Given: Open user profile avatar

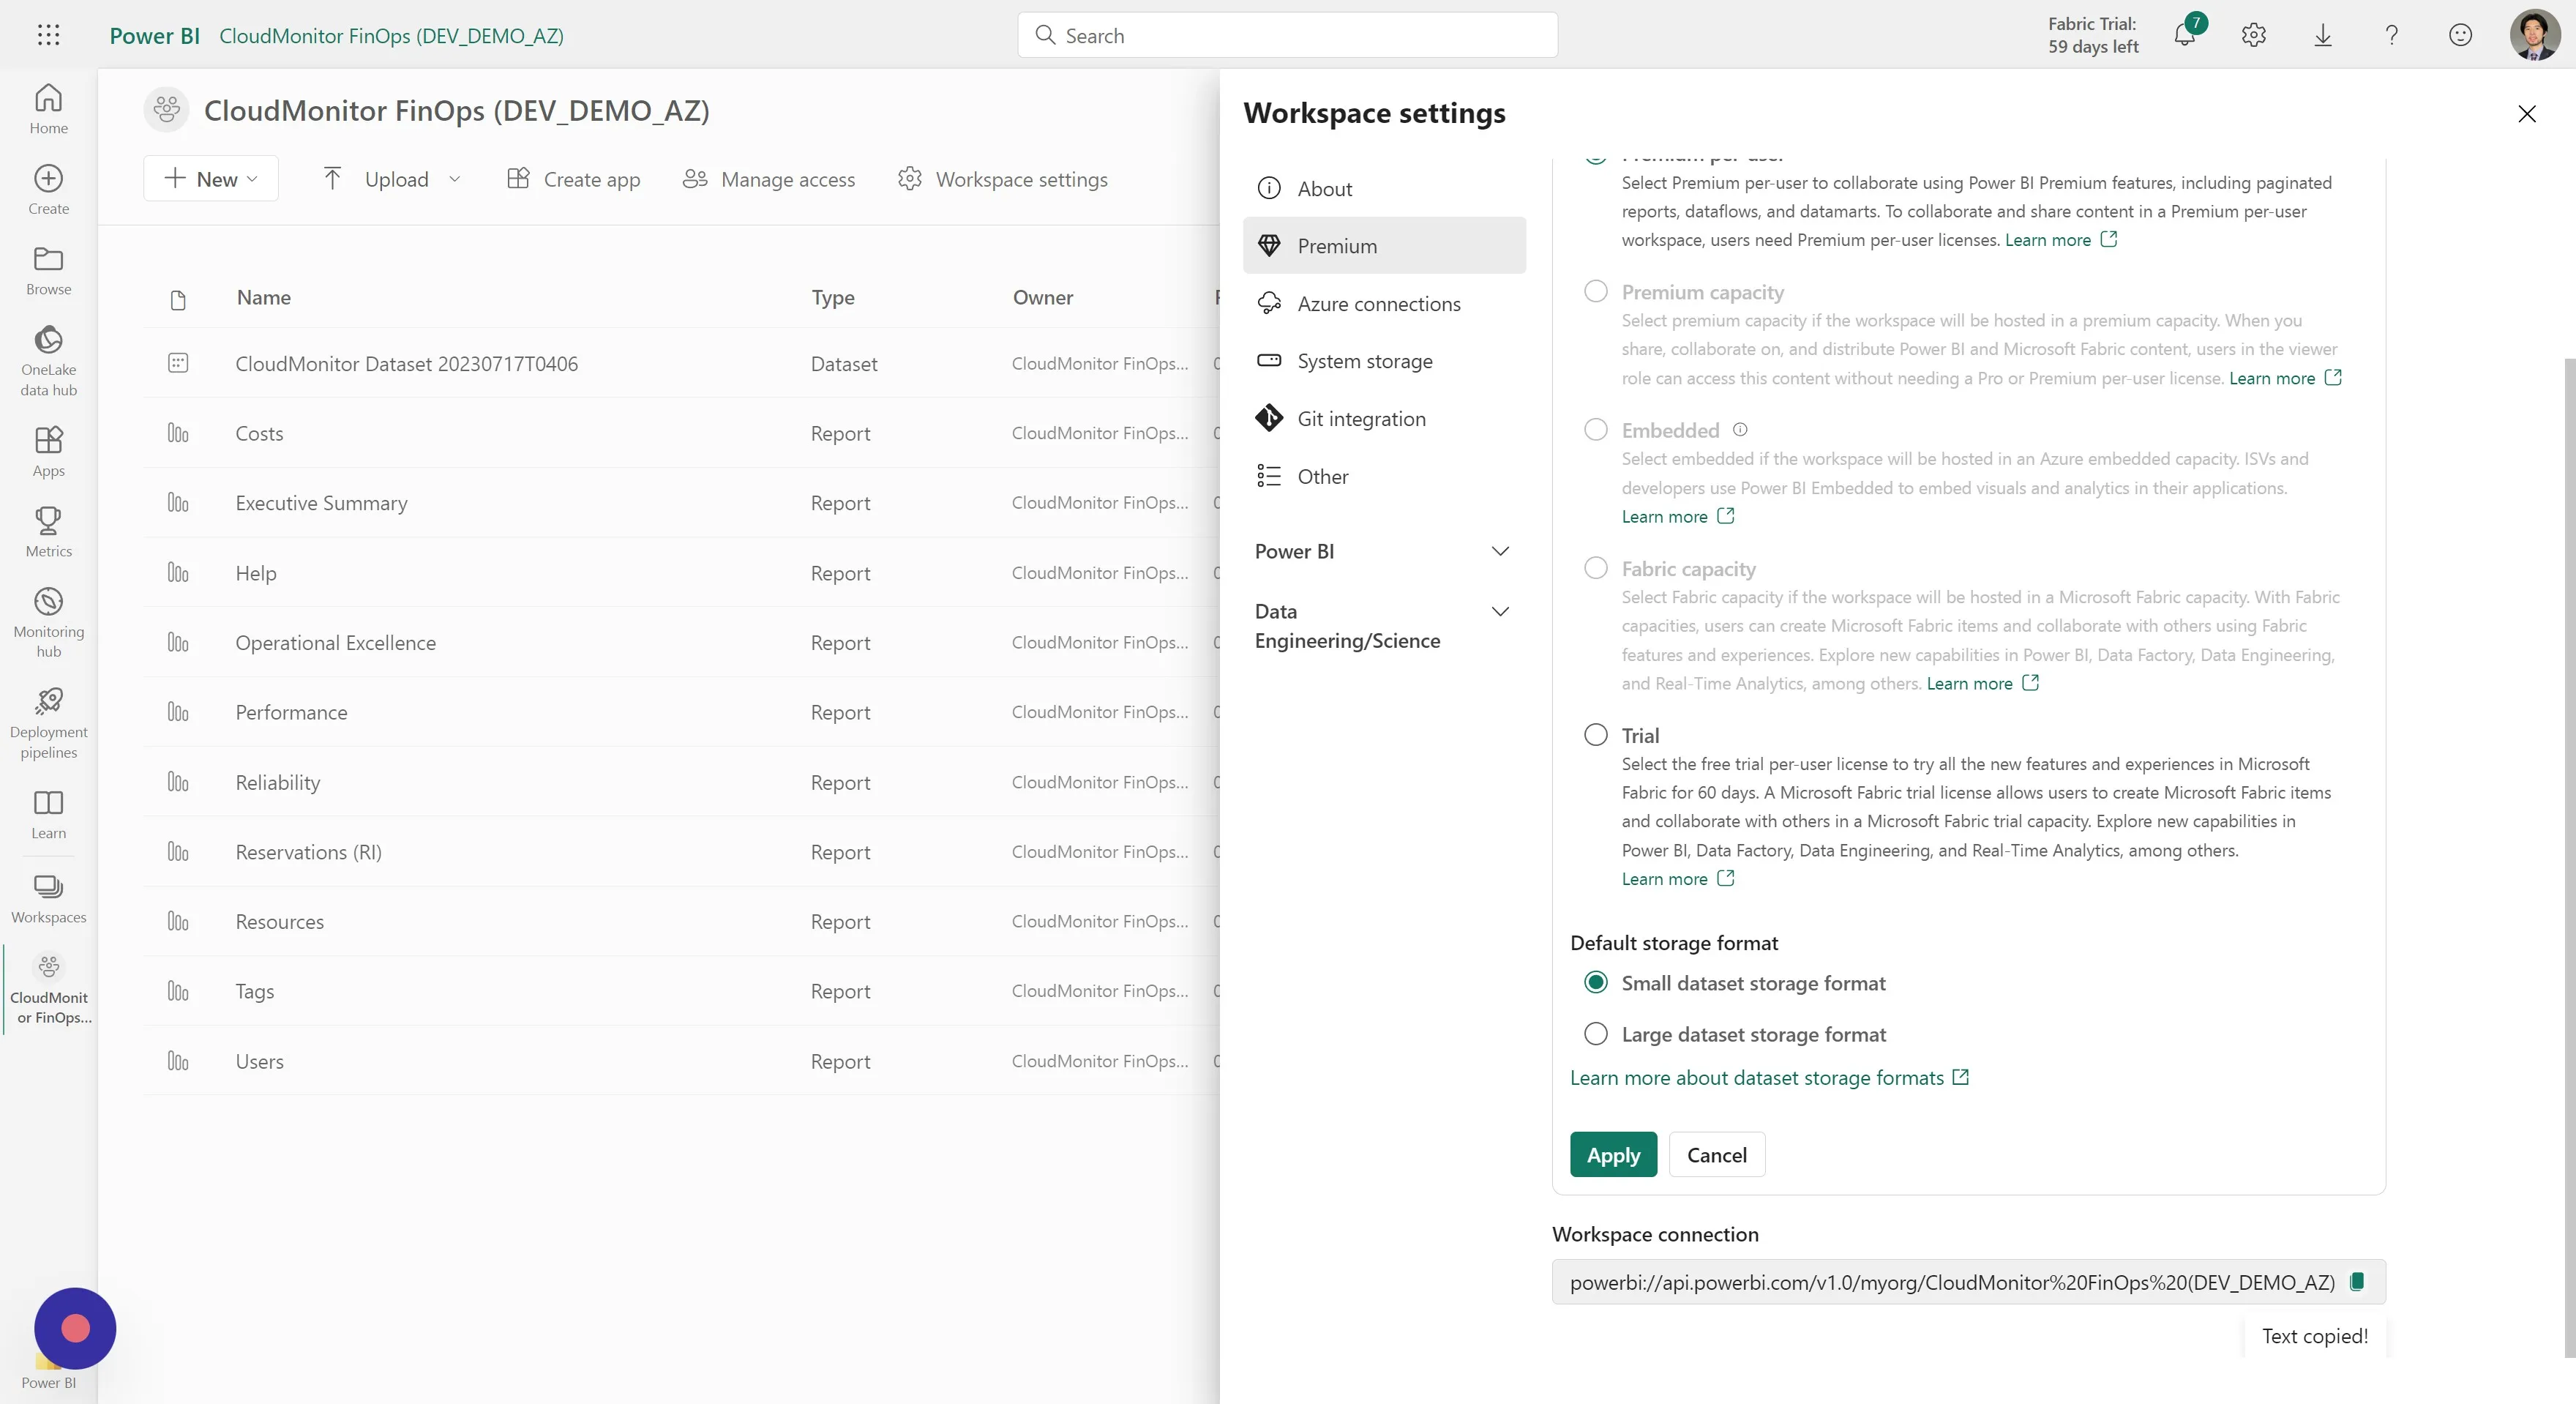Looking at the screenshot, I should tap(2535, 35).
